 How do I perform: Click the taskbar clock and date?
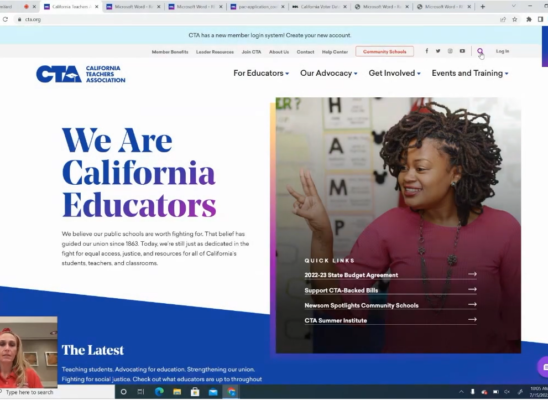point(538,392)
